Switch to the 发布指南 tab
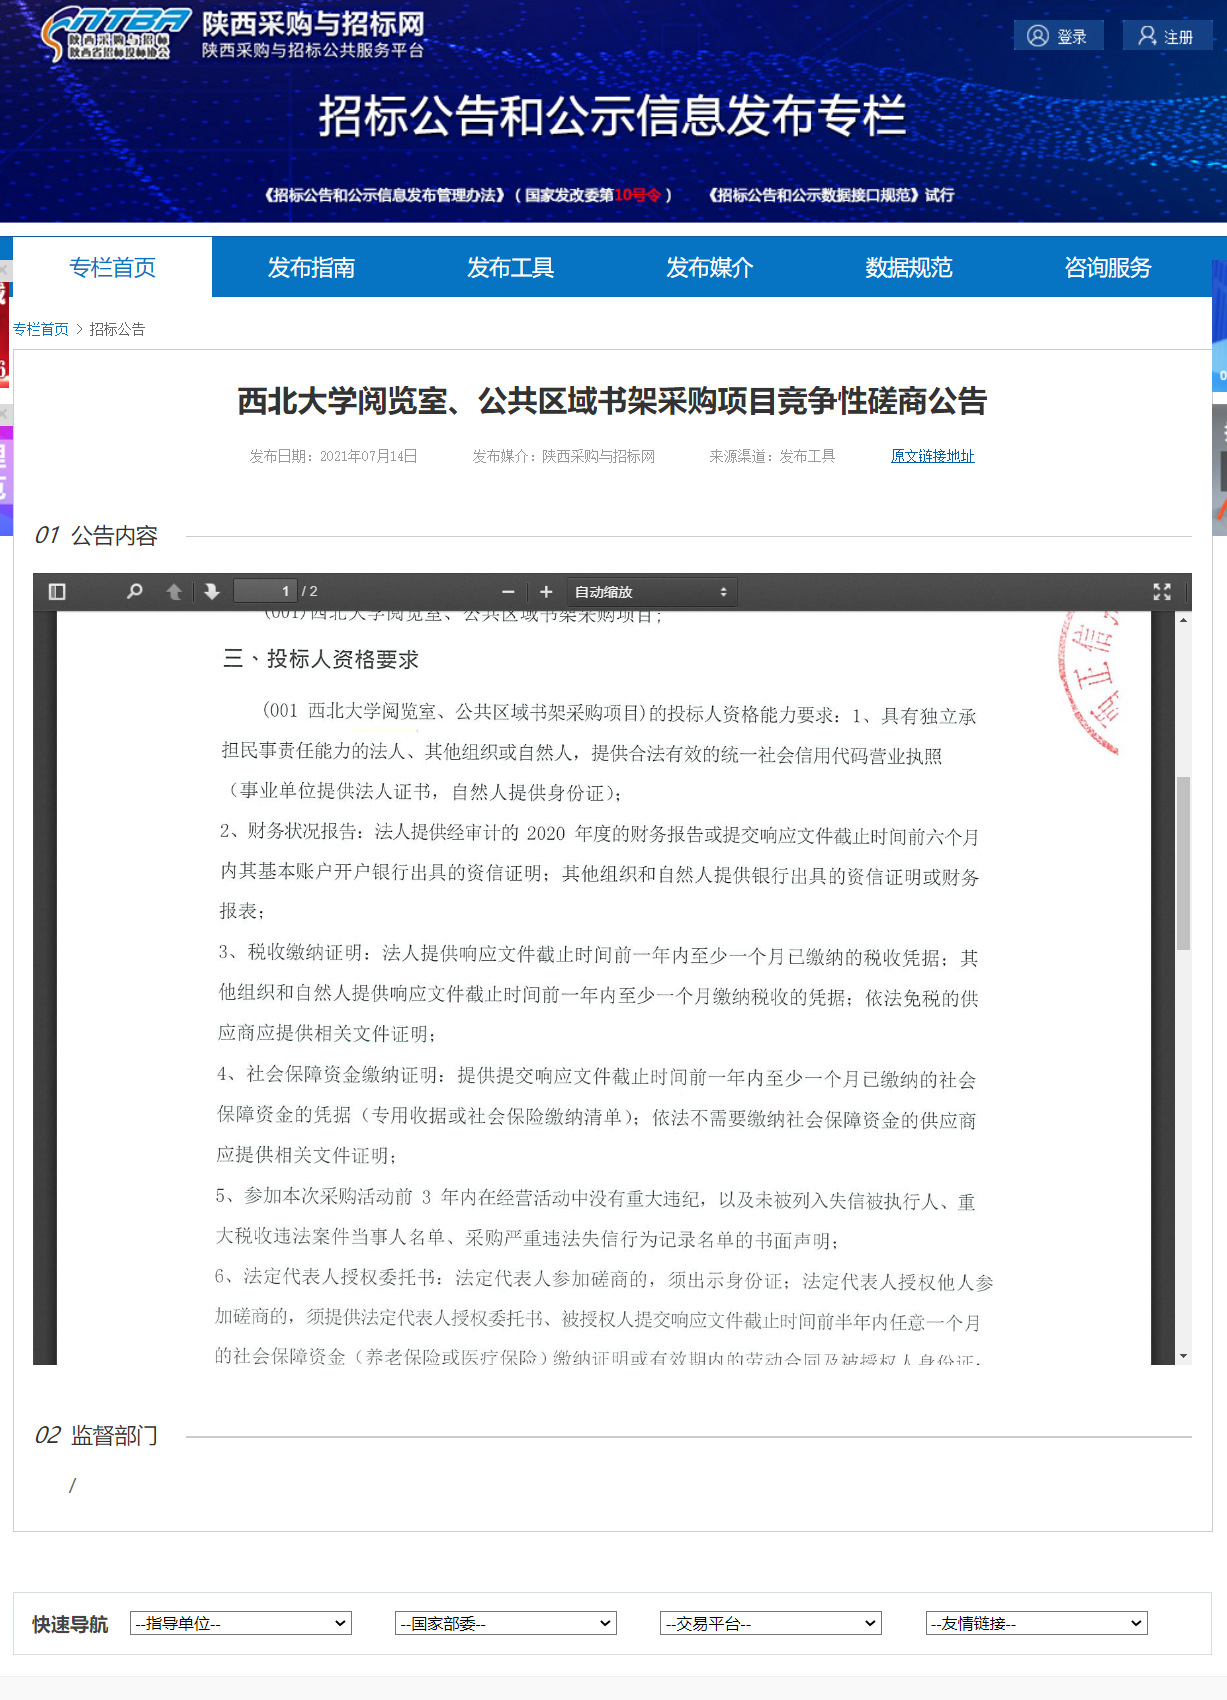Screen dimensions: 1227x1700 coord(311,268)
